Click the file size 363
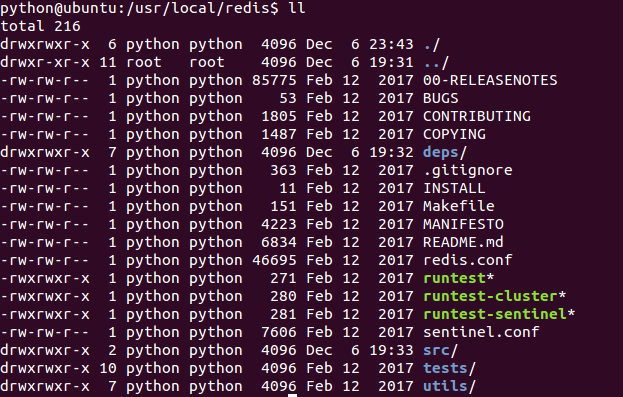This screenshot has width=623, height=397. tap(283, 170)
